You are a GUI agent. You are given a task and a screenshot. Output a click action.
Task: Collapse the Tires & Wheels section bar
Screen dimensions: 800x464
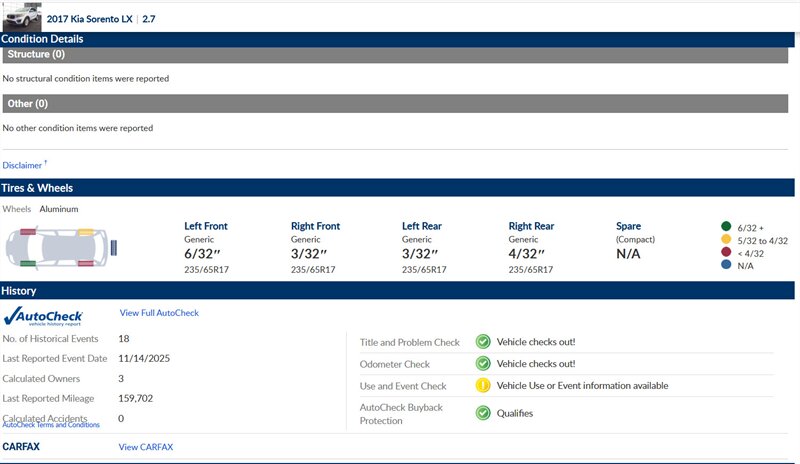point(400,188)
